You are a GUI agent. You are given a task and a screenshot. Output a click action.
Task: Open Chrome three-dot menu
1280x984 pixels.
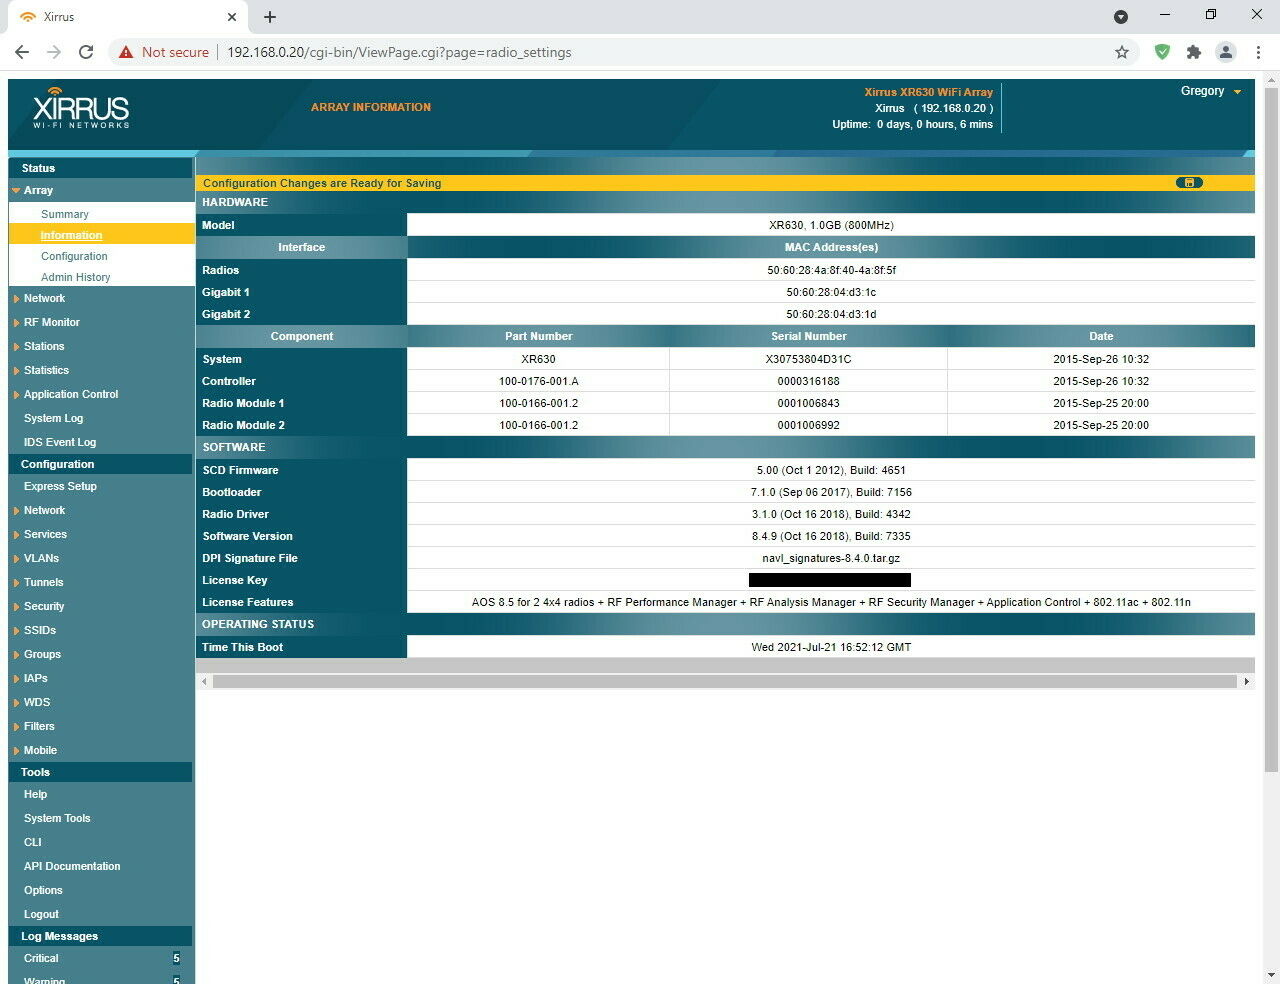pyautogui.click(x=1258, y=52)
